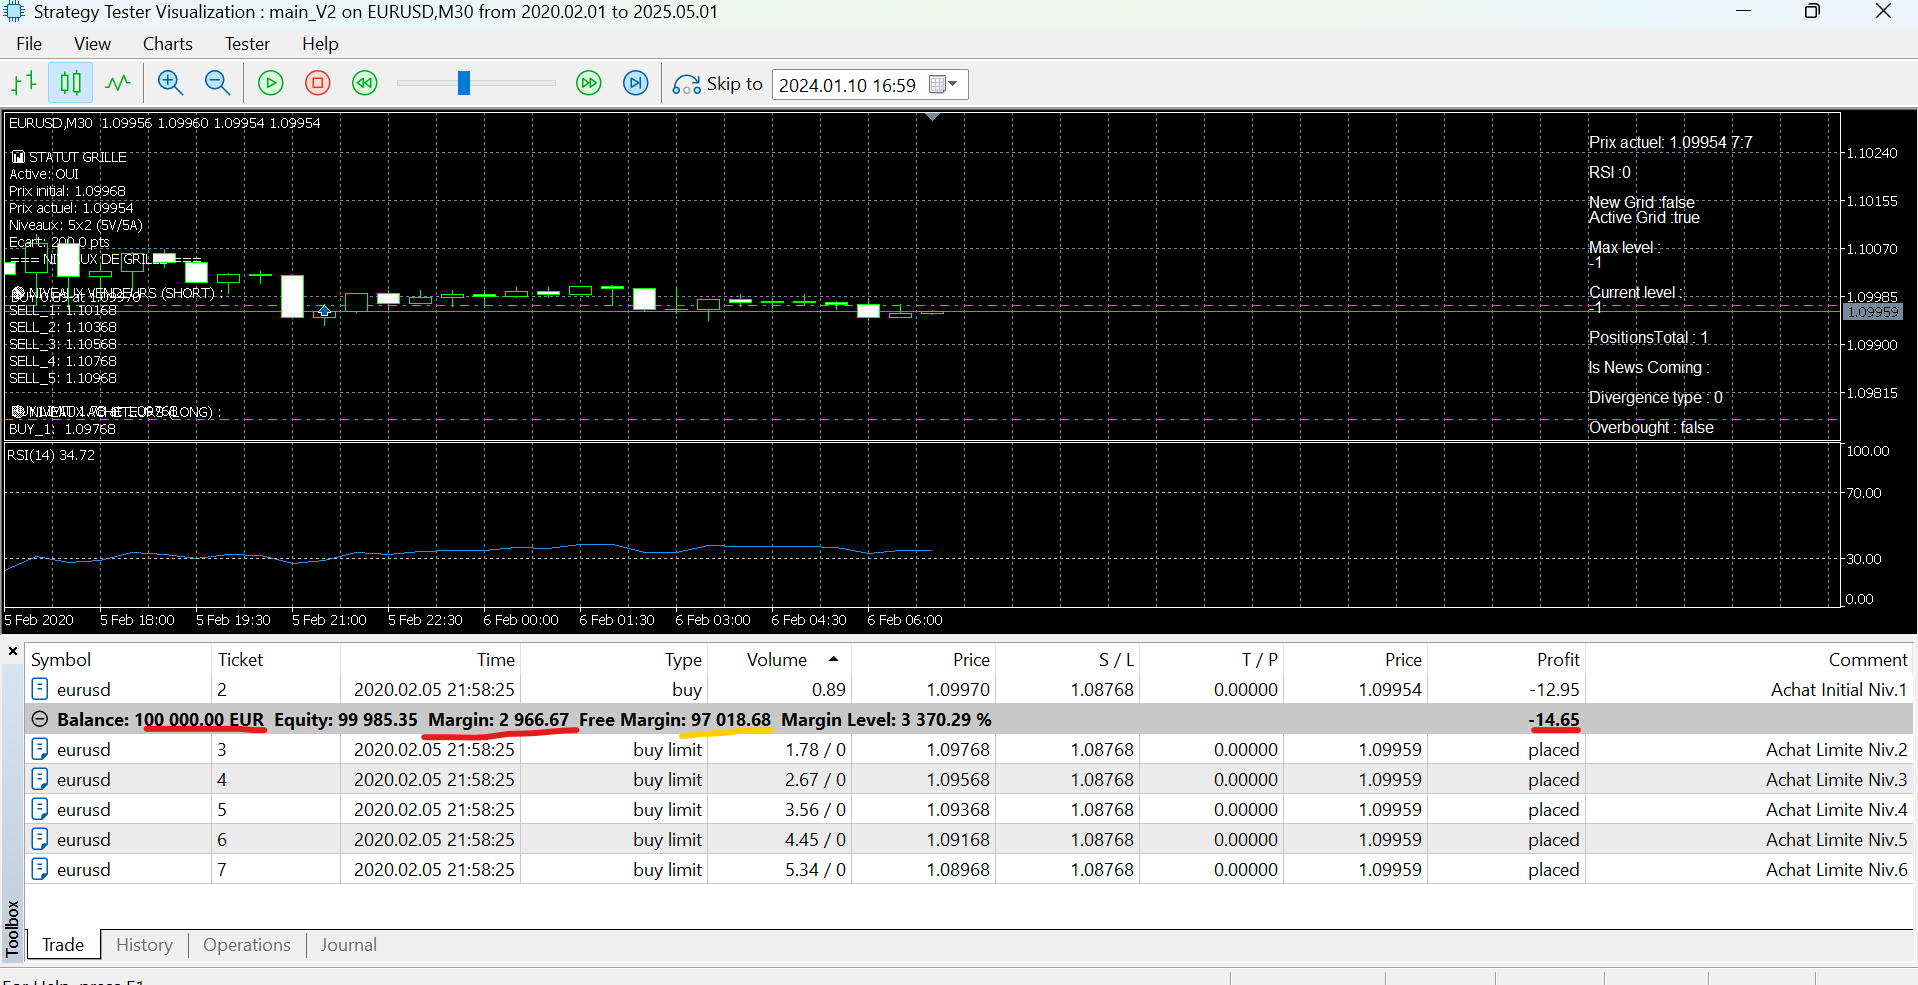Click the open price cell '1.09970'
The height and width of the screenshot is (985, 1918).
958,690
